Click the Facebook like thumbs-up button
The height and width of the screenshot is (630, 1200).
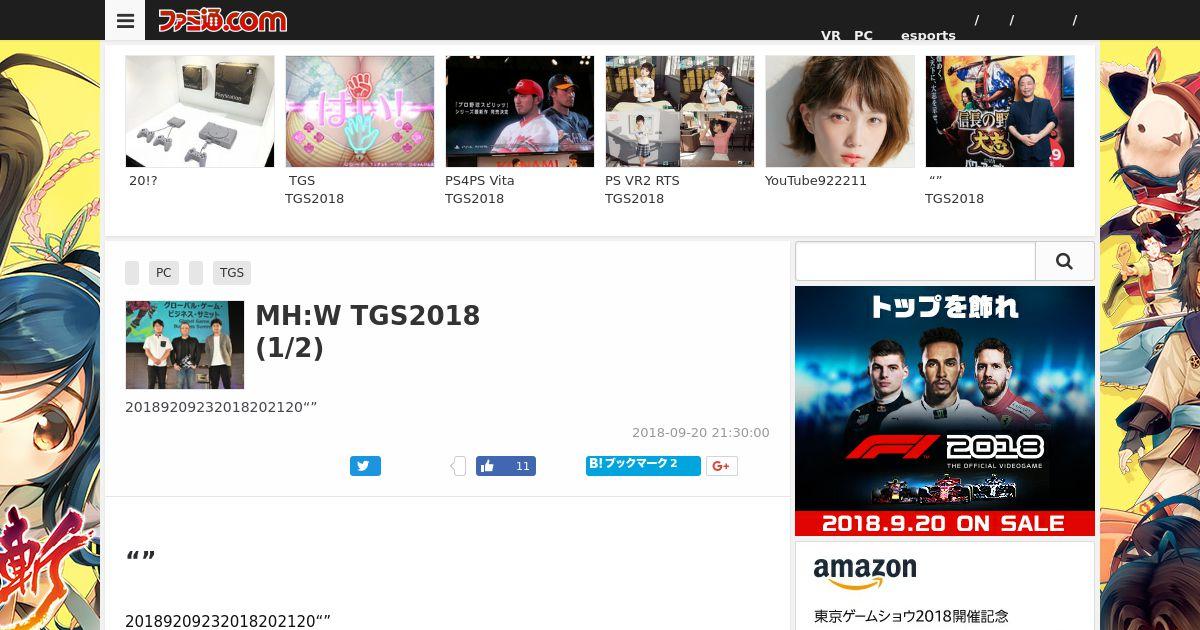click(506, 466)
